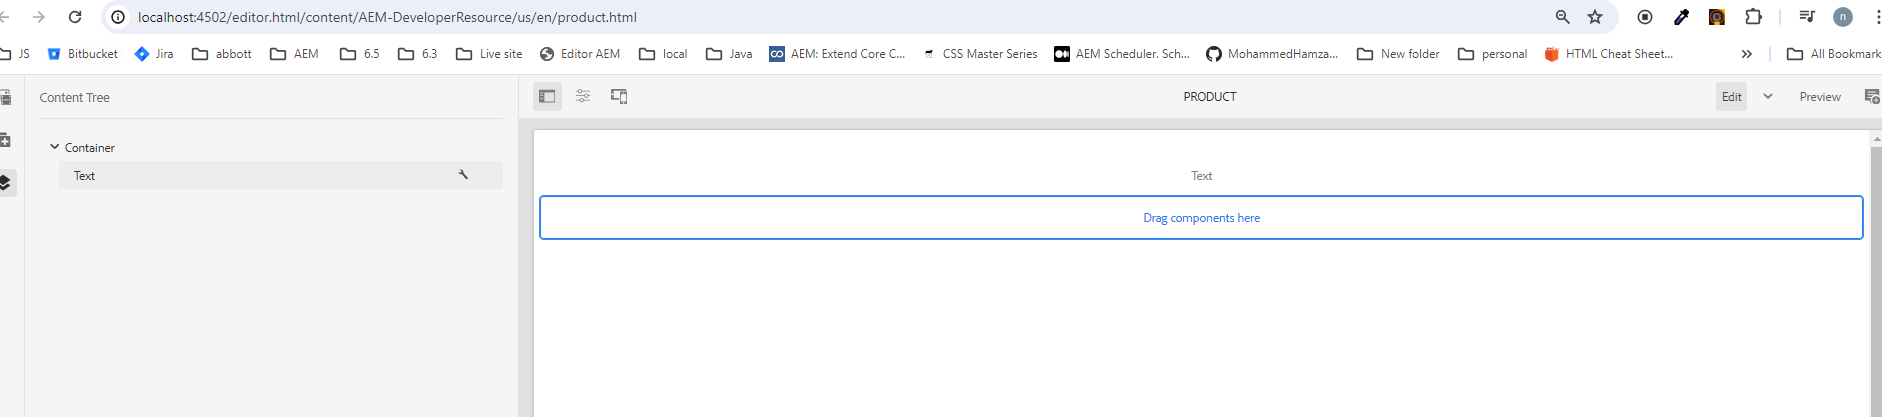Screen dimensions: 1882x417
Task: Expand the hidden bookmarks overflow chevron
Action: coord(1747,54)
